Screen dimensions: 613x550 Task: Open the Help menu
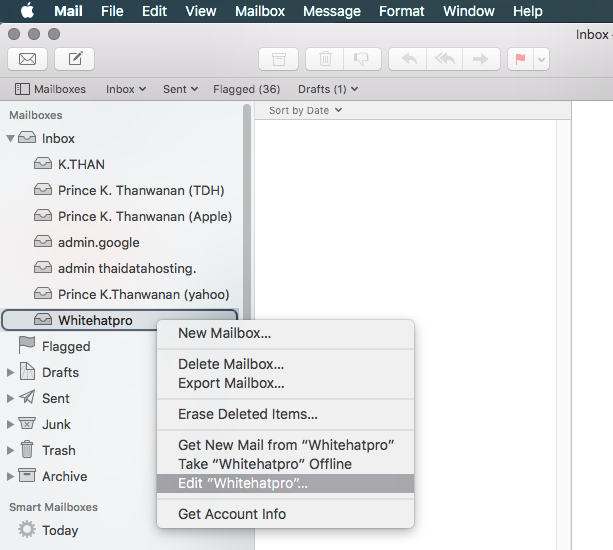pos(527,11)
